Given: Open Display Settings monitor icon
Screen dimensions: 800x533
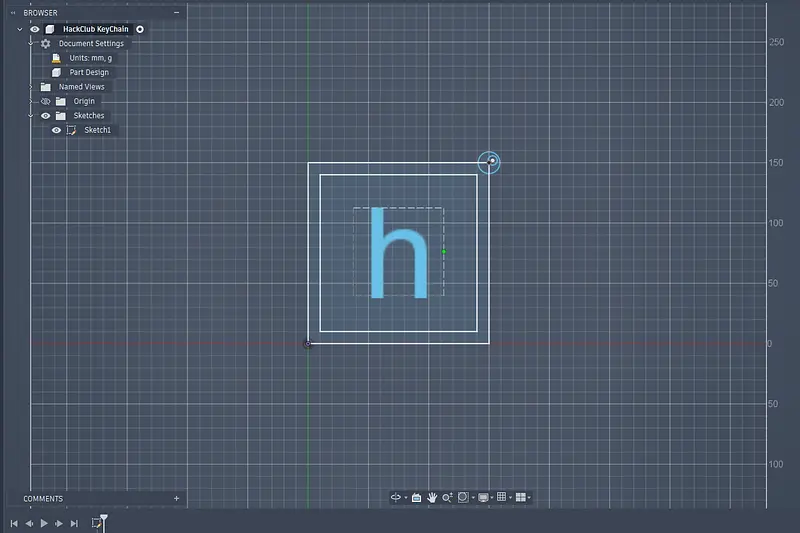Looking at the screenshot, I should pos(483,497).
